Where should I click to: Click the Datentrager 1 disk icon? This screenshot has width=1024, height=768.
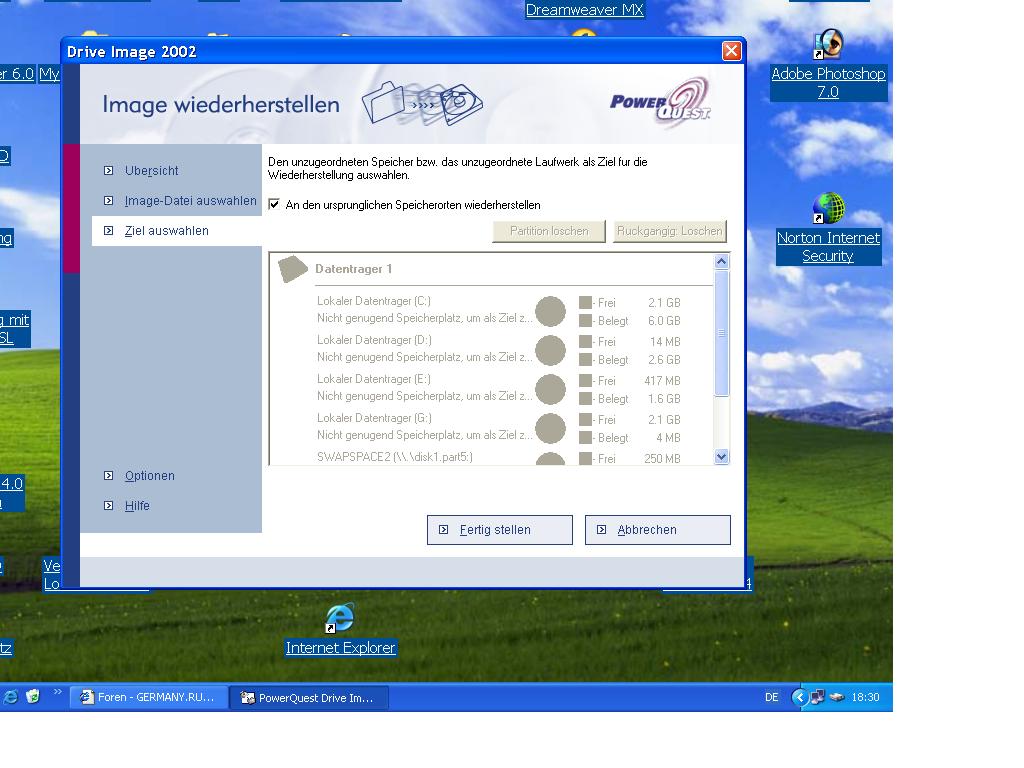292,268
